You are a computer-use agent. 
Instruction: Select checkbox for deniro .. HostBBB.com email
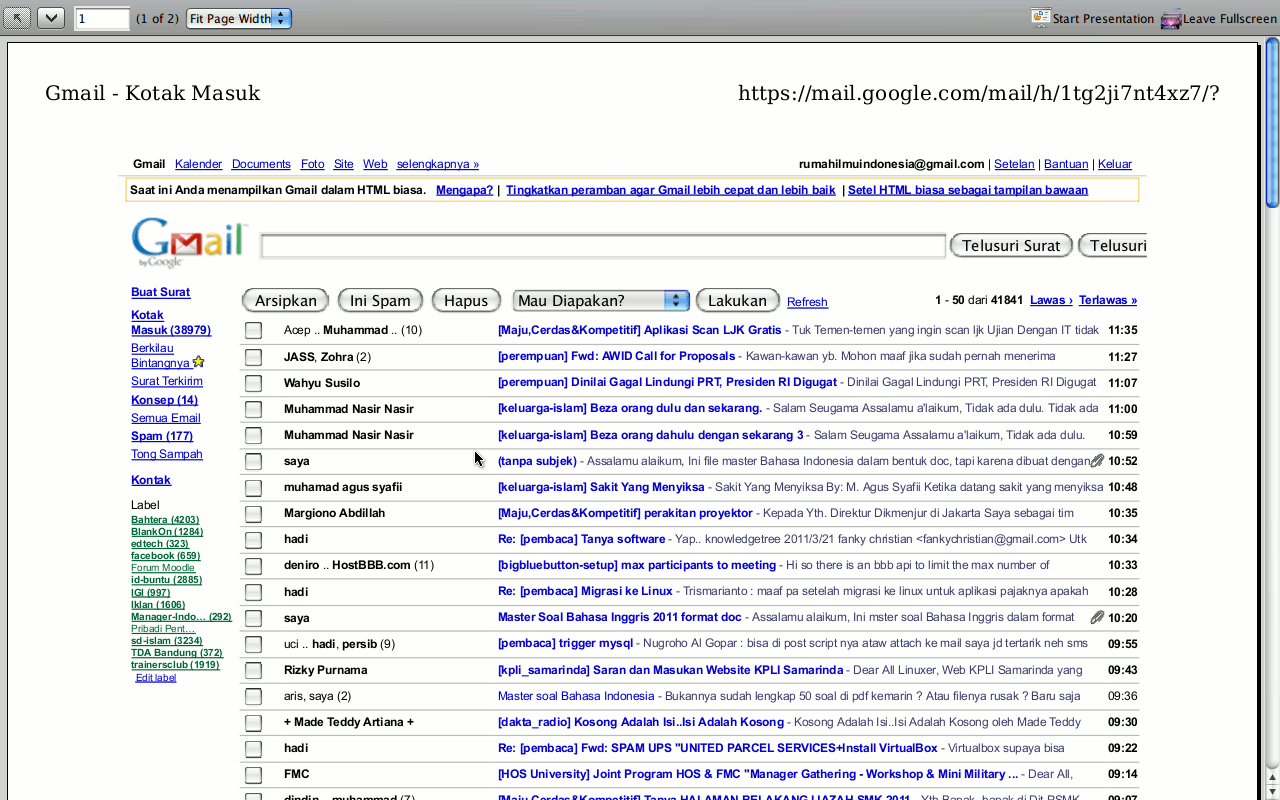point(253,565)
